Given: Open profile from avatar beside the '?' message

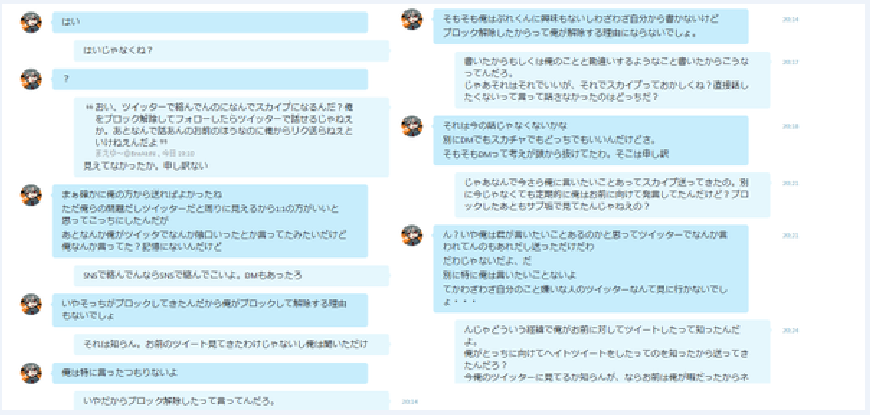Looking at the screenshot, I should [x=31, y=79].
